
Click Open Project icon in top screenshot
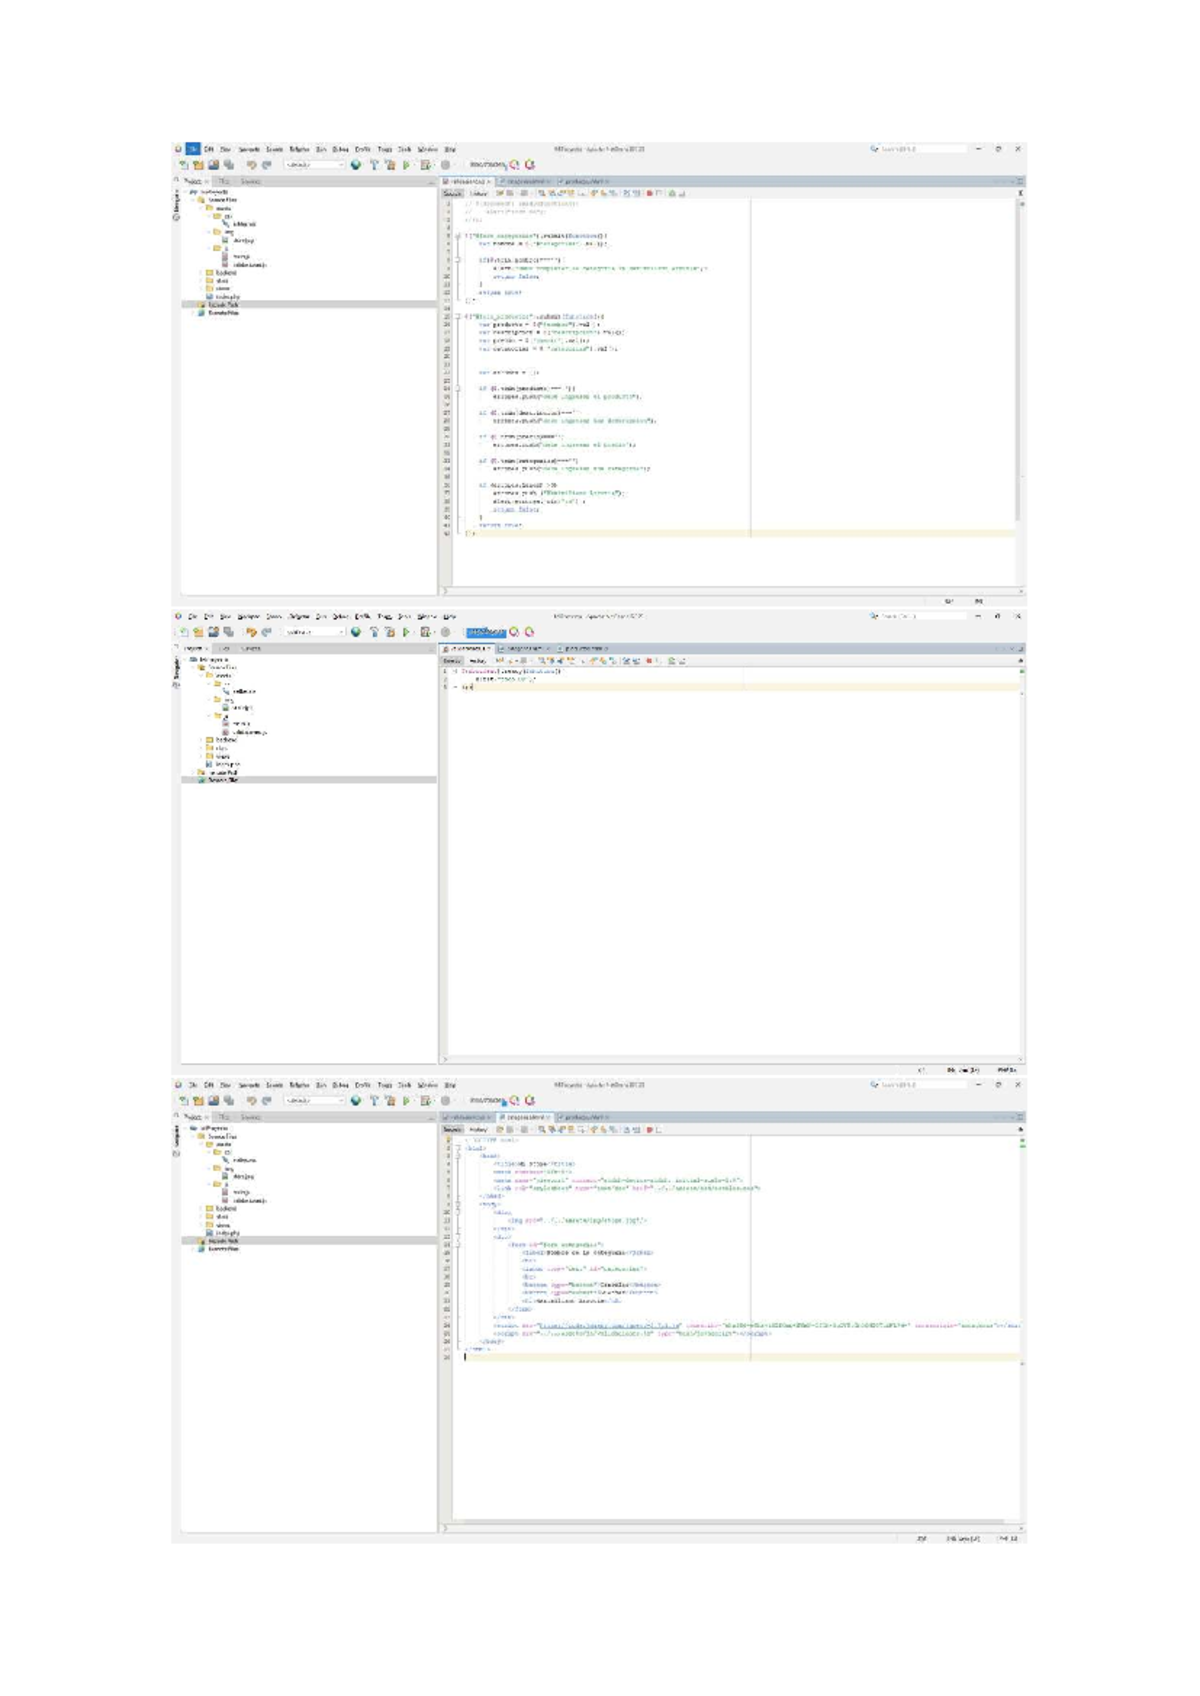214,165
